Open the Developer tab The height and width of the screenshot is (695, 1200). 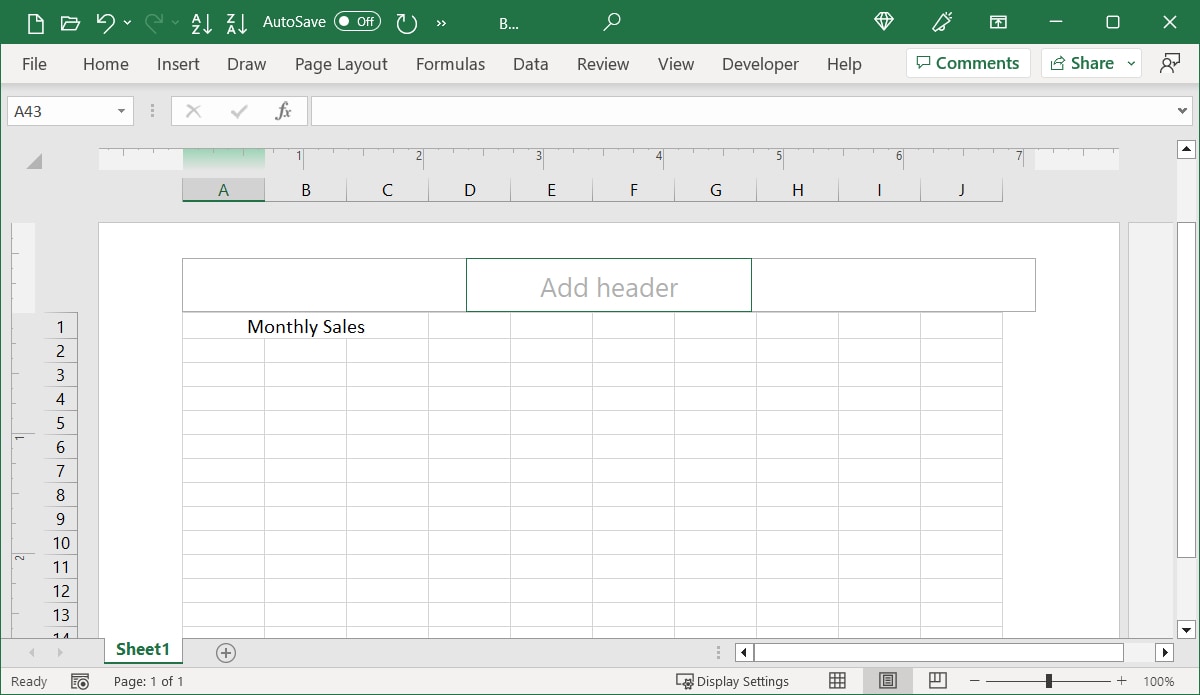tap(760, 64)
